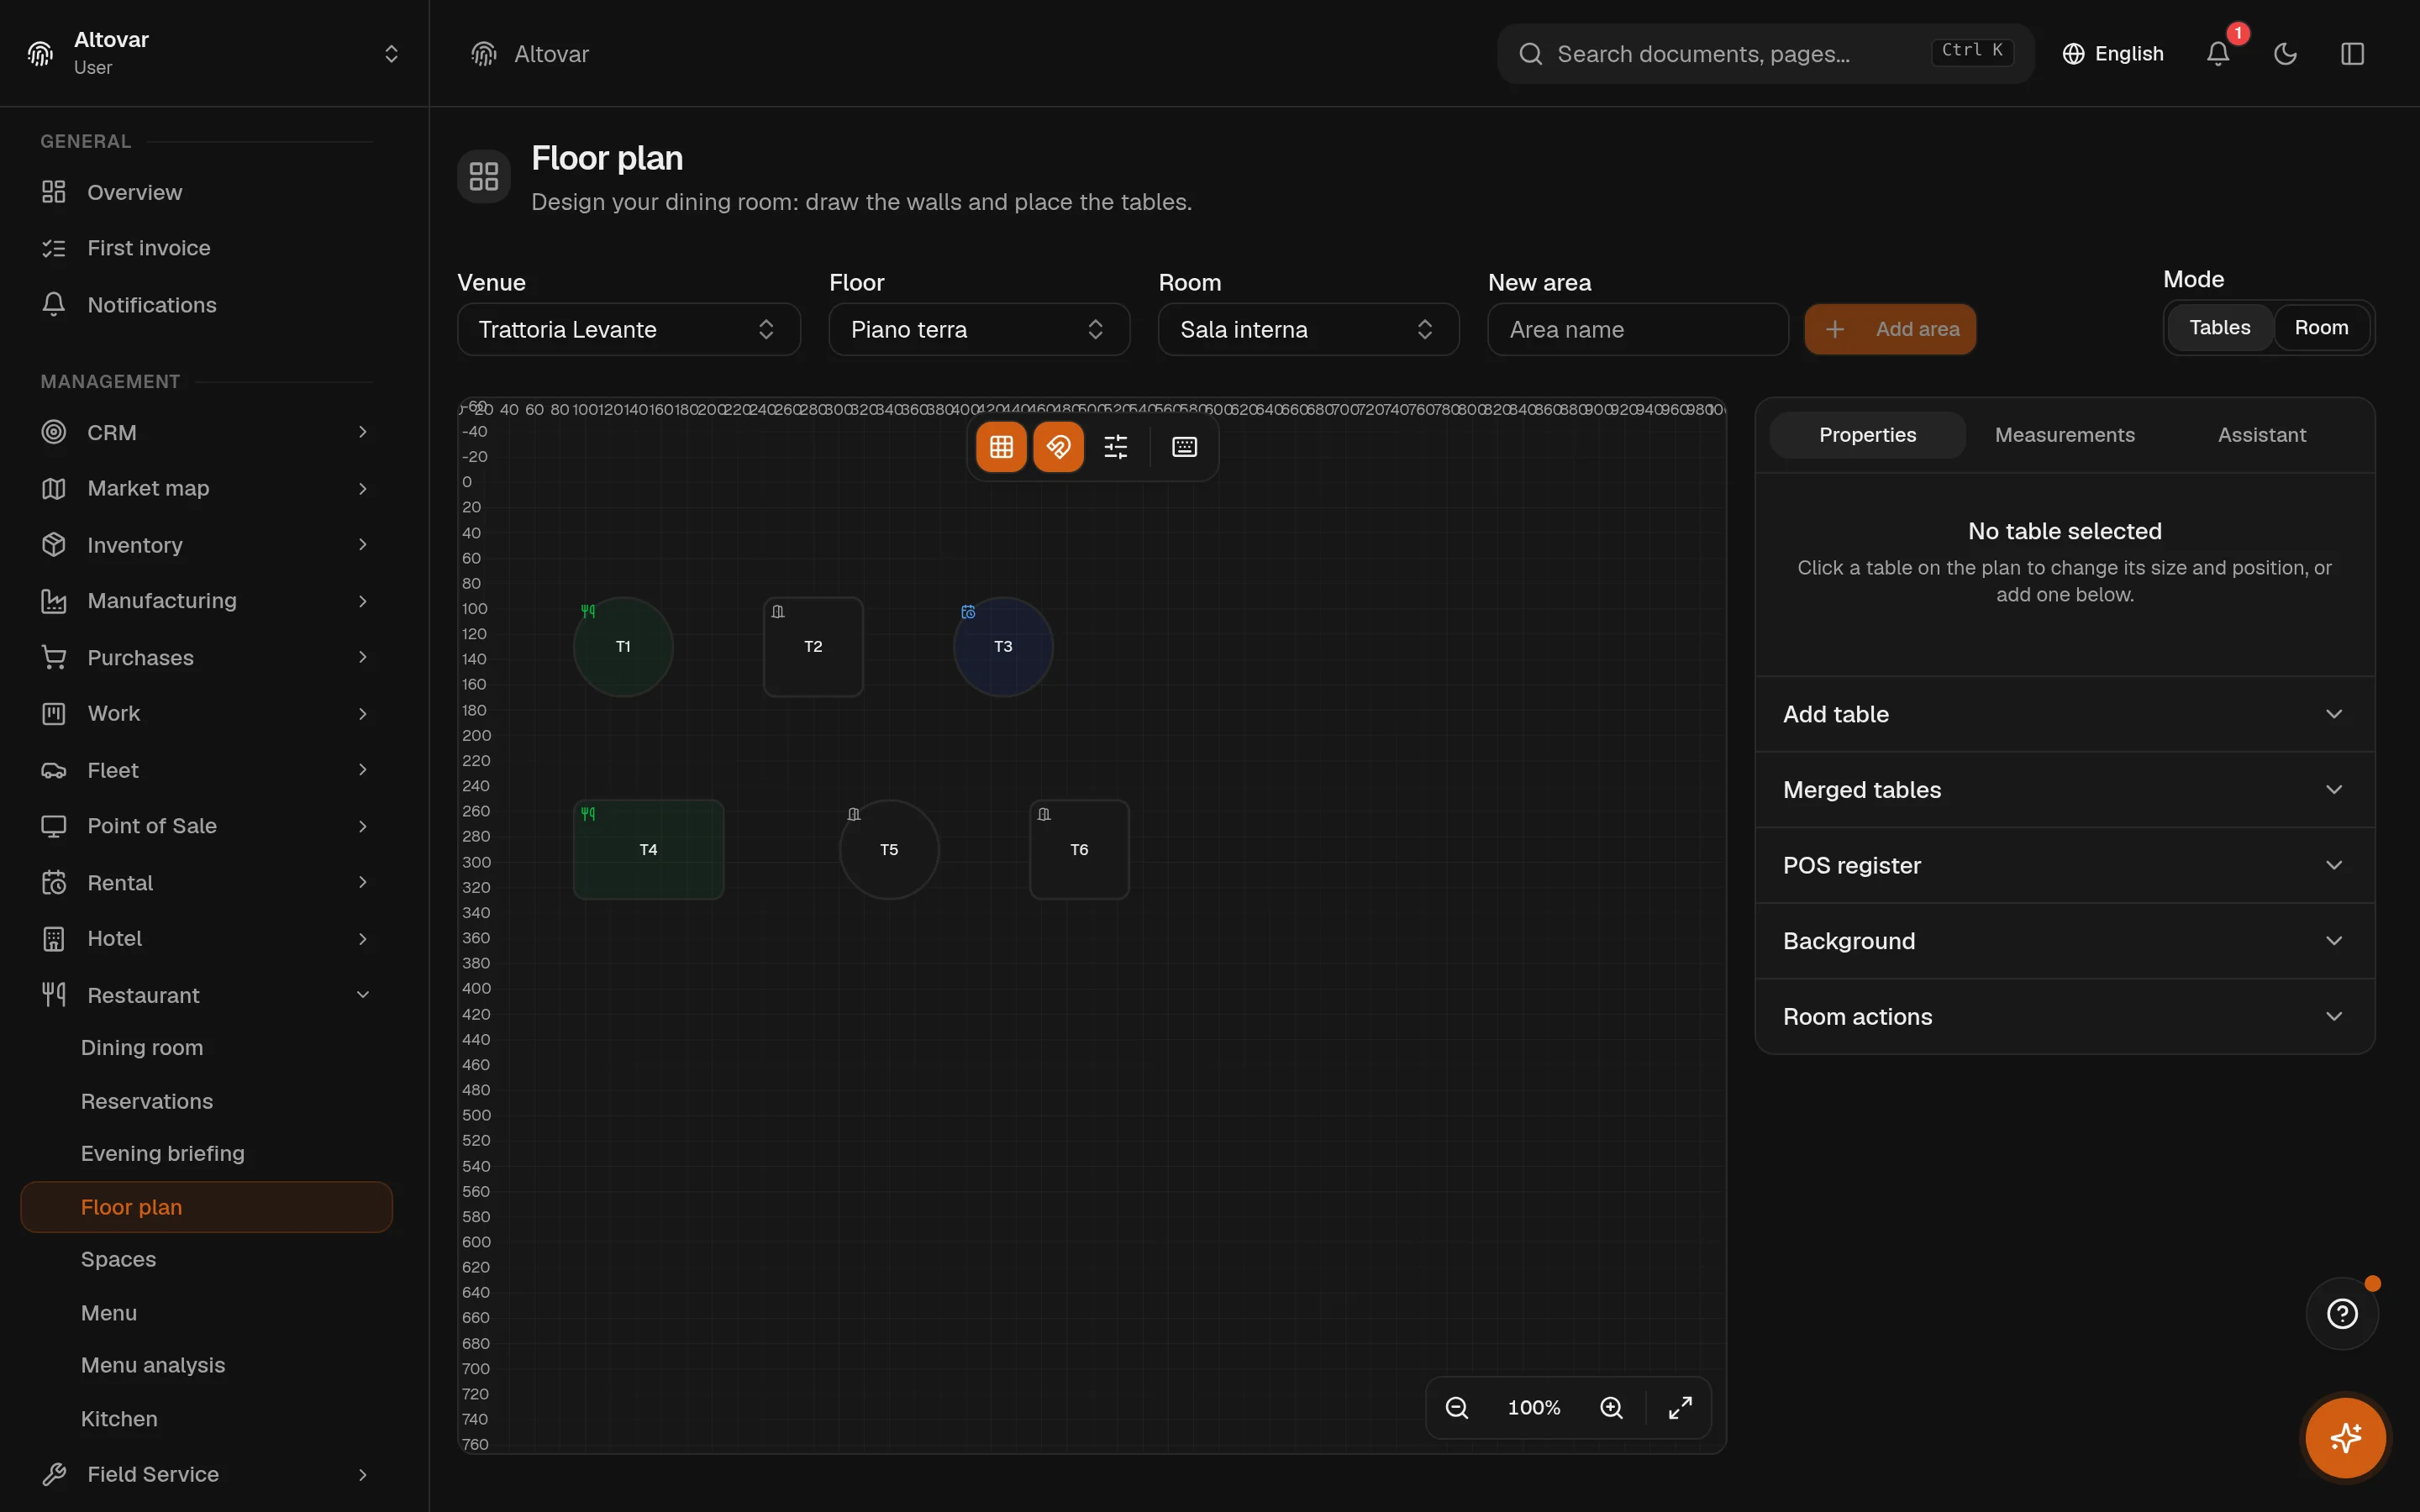Open the Room dropdown showing Sala interna
Screen dimensions: 2420x1512
pos(1308,330)
